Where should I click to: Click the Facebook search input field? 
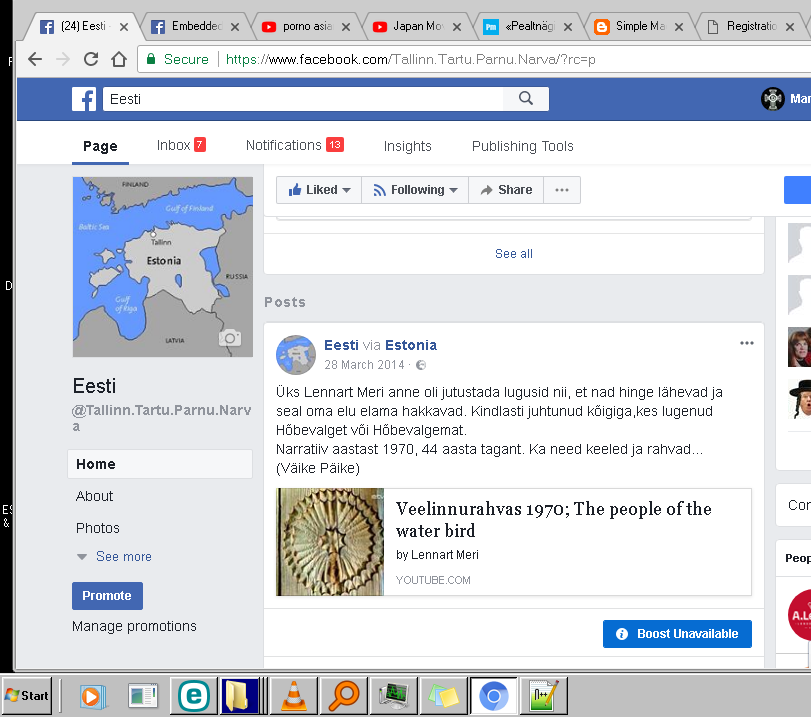point(303,99)
